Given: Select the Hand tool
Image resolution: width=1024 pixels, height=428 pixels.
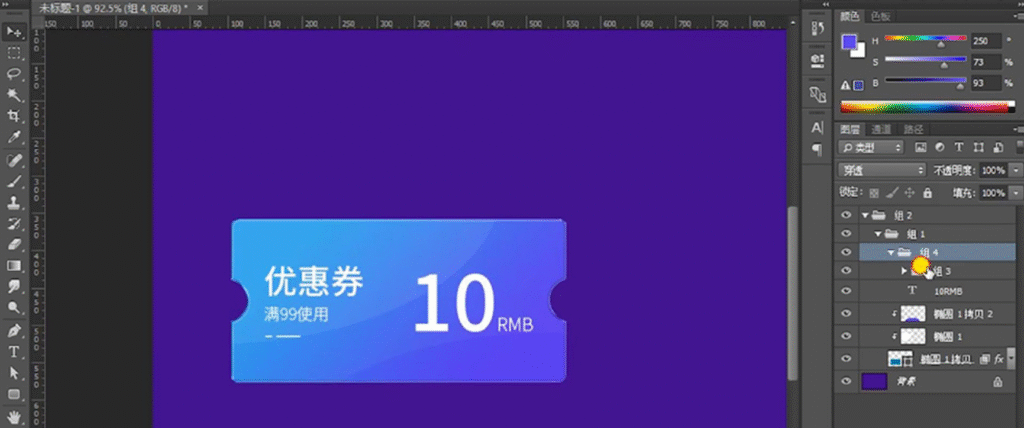Looking at the screenshot, I should pyautogui.click(x=14, y=416).
